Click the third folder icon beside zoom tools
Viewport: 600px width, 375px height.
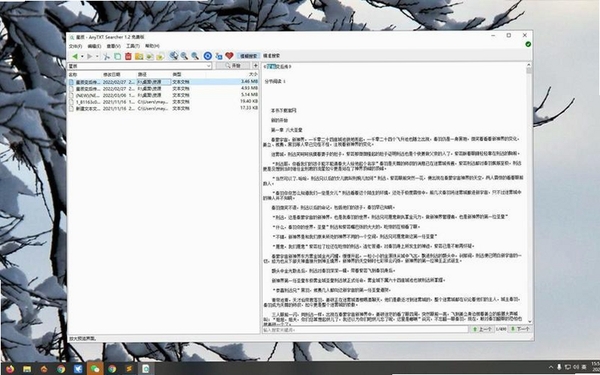(160, 56)
